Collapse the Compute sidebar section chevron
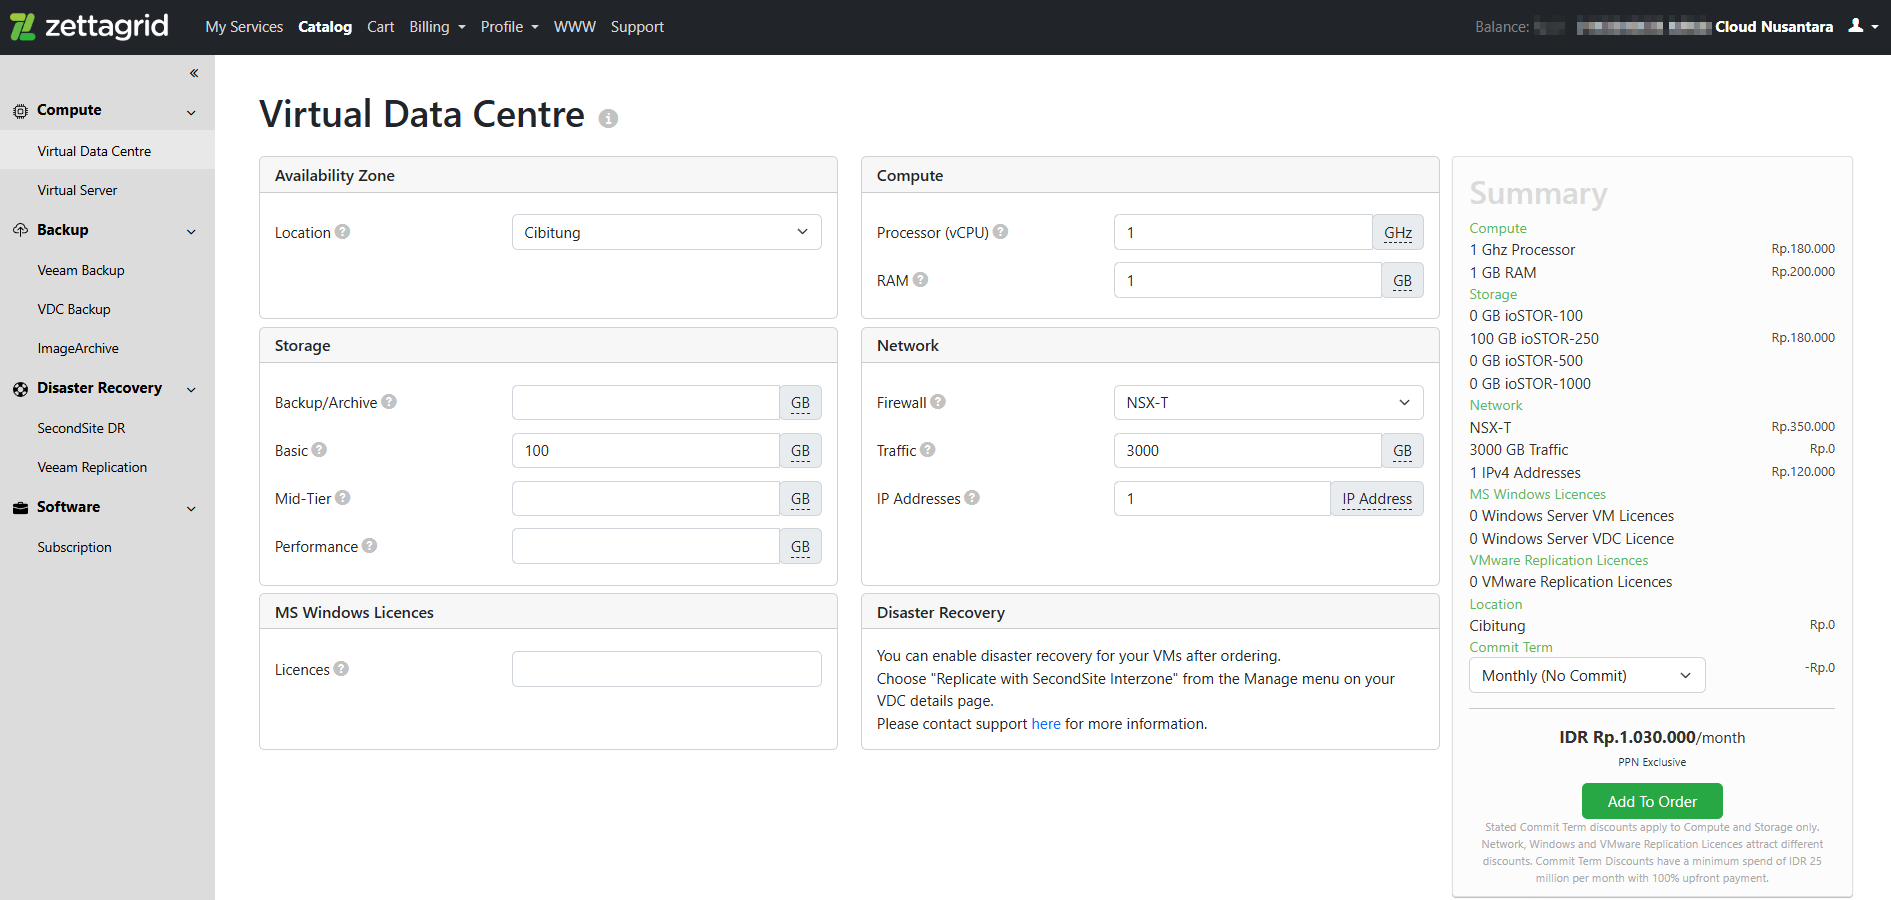 (x=191, y=112)
